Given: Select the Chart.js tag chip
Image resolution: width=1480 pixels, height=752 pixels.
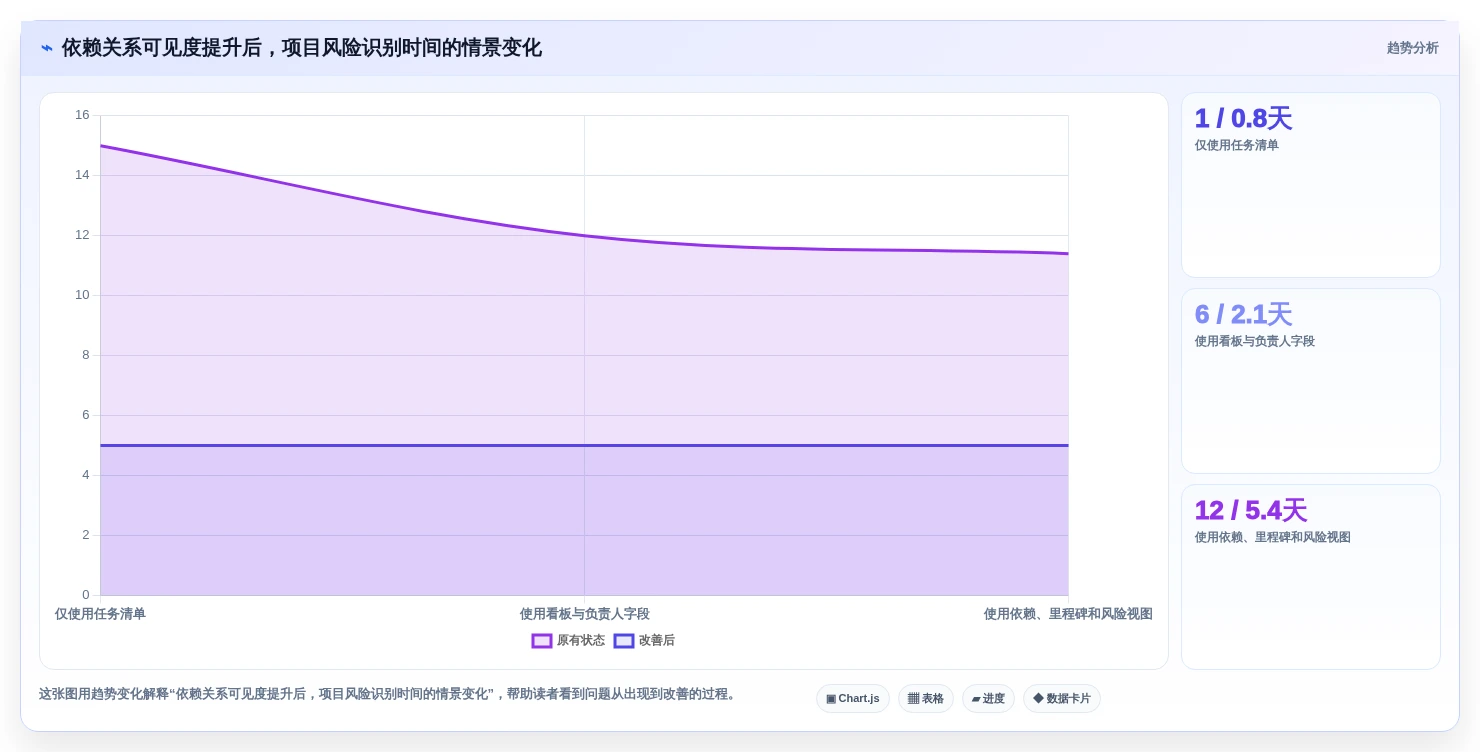Looking at the screenshot, I should [853, 698].
